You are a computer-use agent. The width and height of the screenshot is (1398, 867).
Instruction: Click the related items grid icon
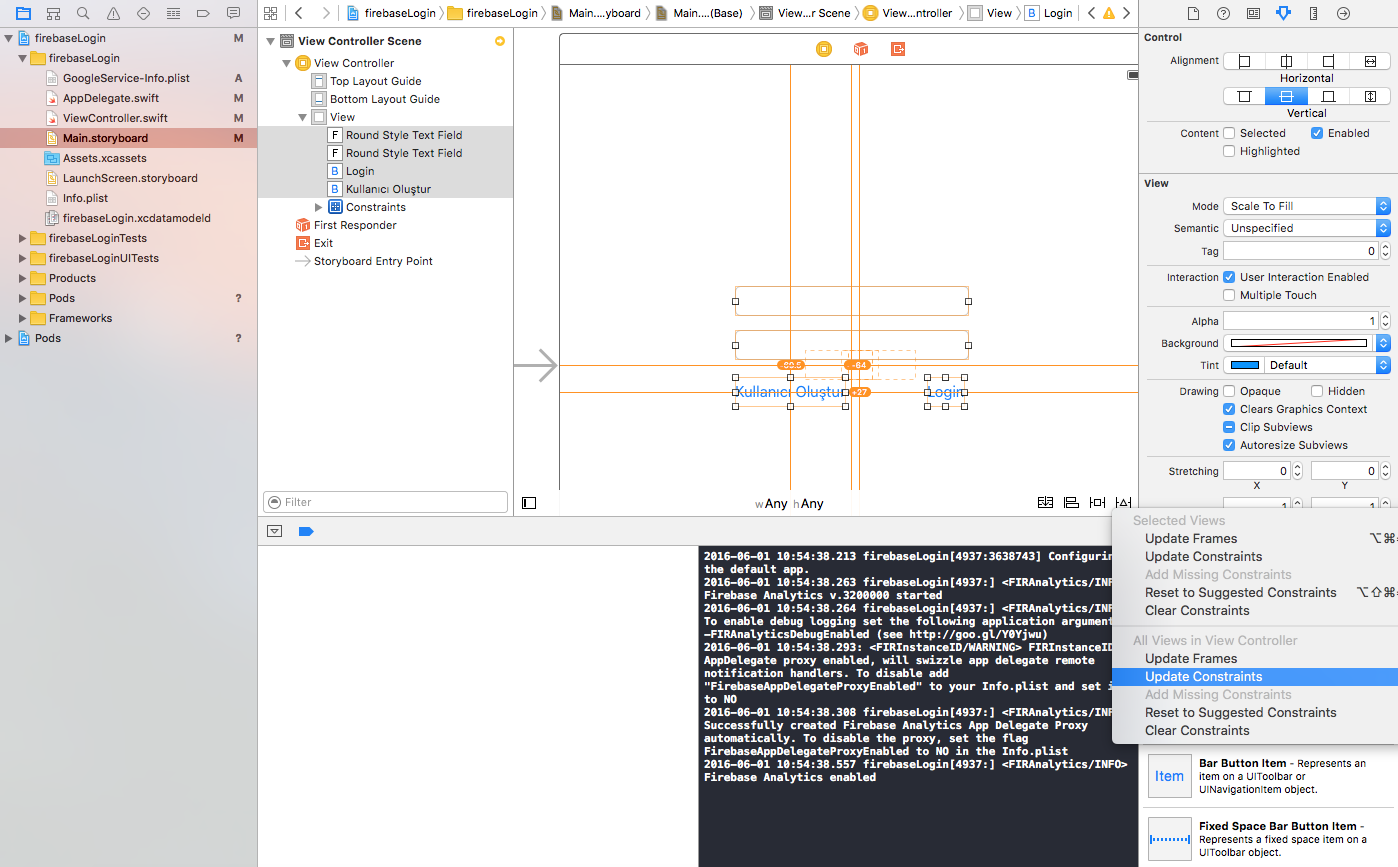[x=270, y=13]
